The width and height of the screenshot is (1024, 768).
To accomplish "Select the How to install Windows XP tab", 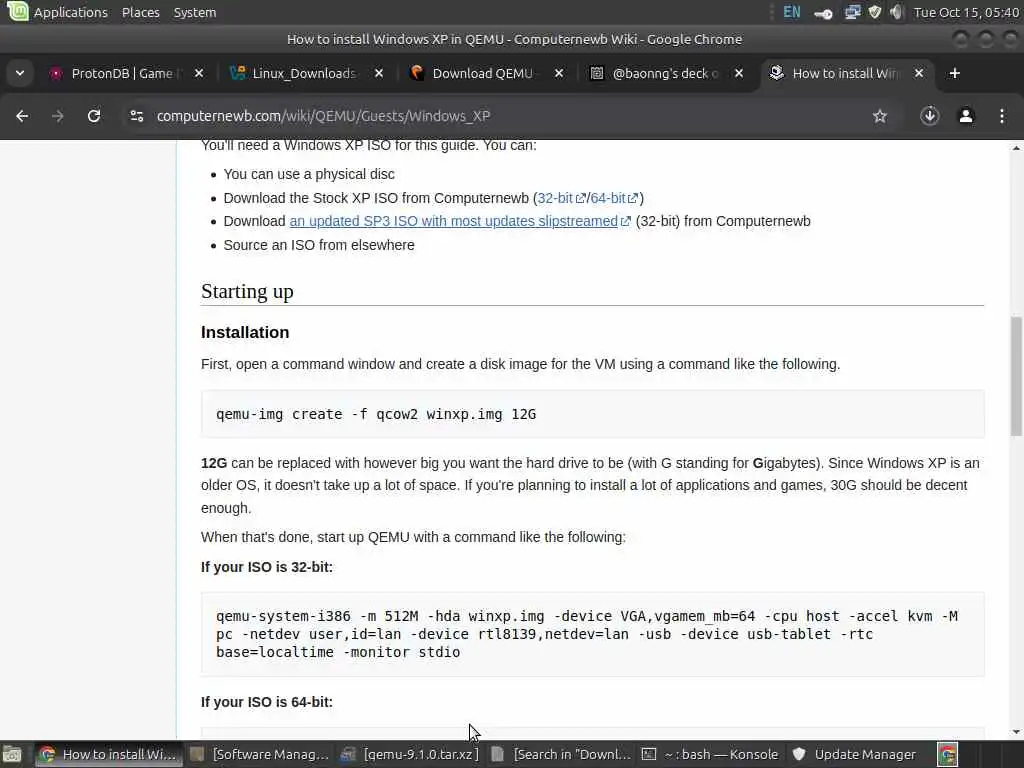I will [x=842, y=73].
